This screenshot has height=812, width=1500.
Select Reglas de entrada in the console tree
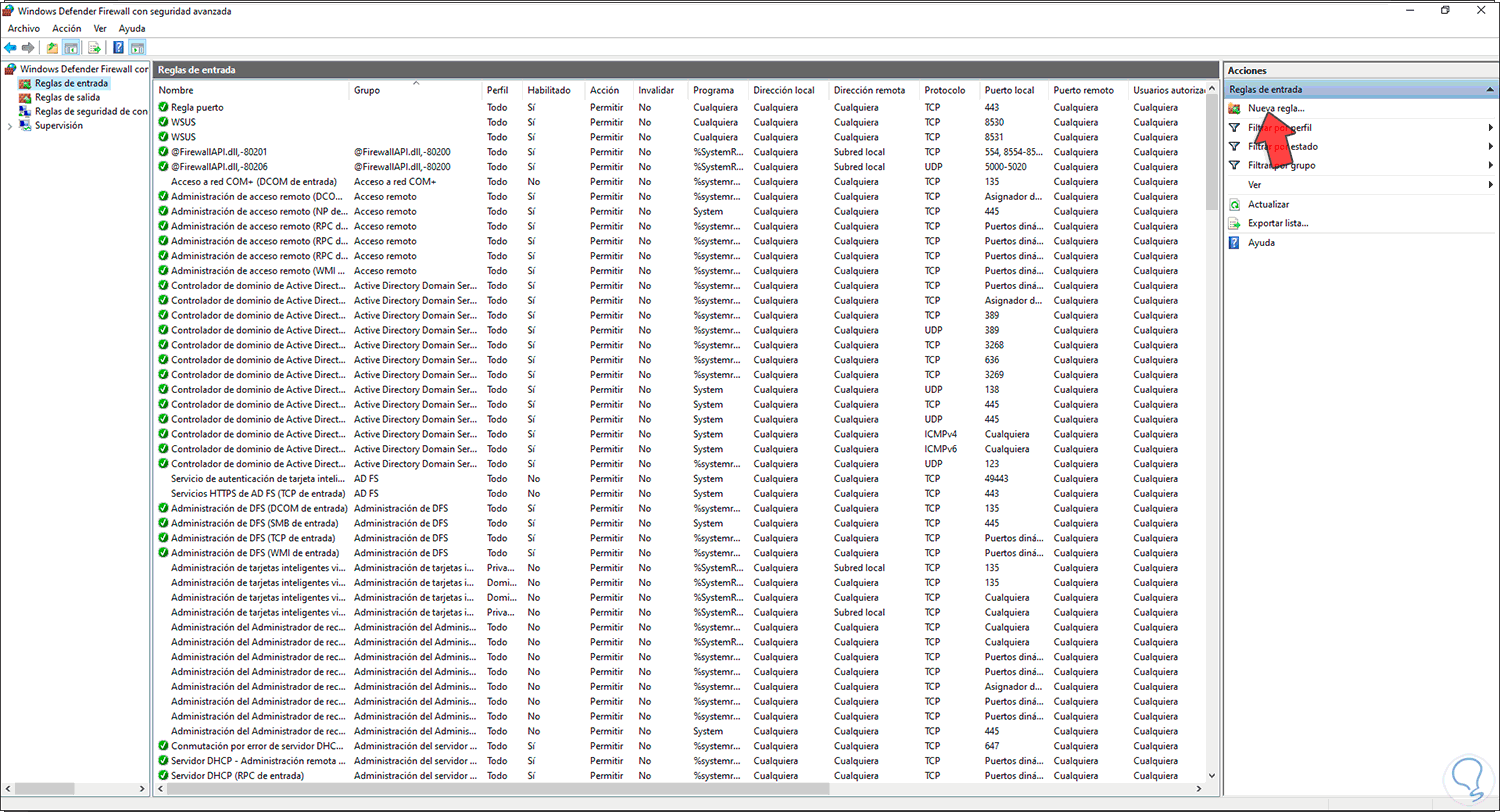point(71,84)
